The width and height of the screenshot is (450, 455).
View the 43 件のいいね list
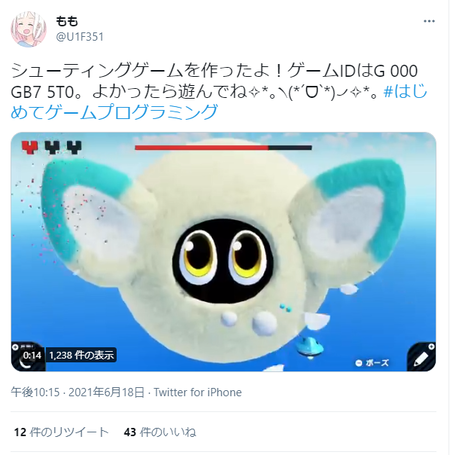point(160,432)
